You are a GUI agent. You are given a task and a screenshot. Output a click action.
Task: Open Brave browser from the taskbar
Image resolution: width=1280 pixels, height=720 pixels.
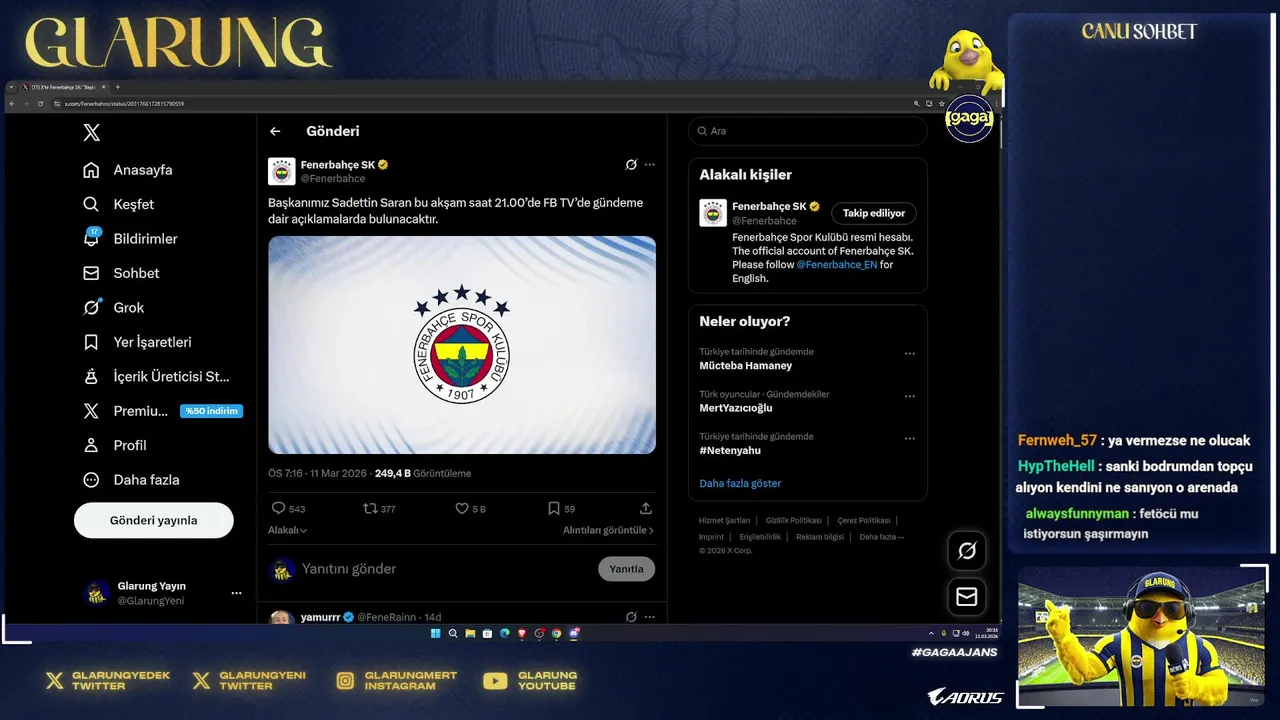pyautogui.click(x=522, y=633)
